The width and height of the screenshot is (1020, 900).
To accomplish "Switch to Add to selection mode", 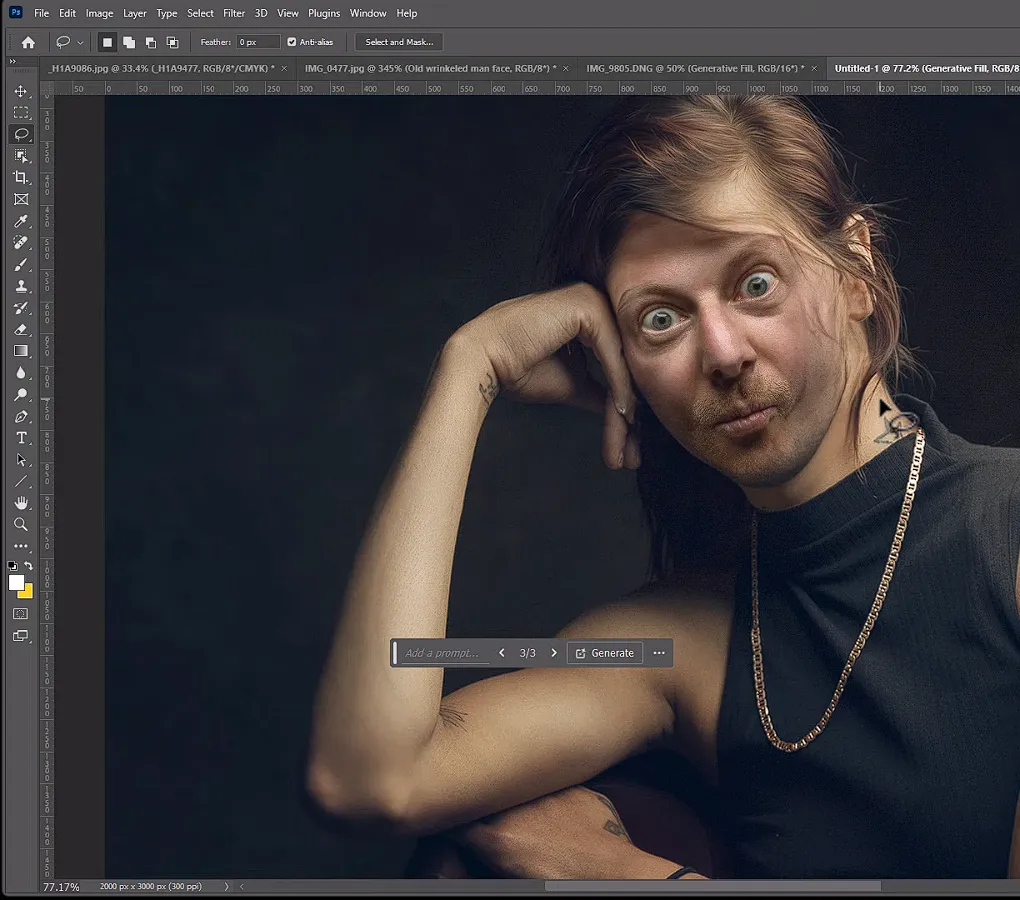I will 129,41.
